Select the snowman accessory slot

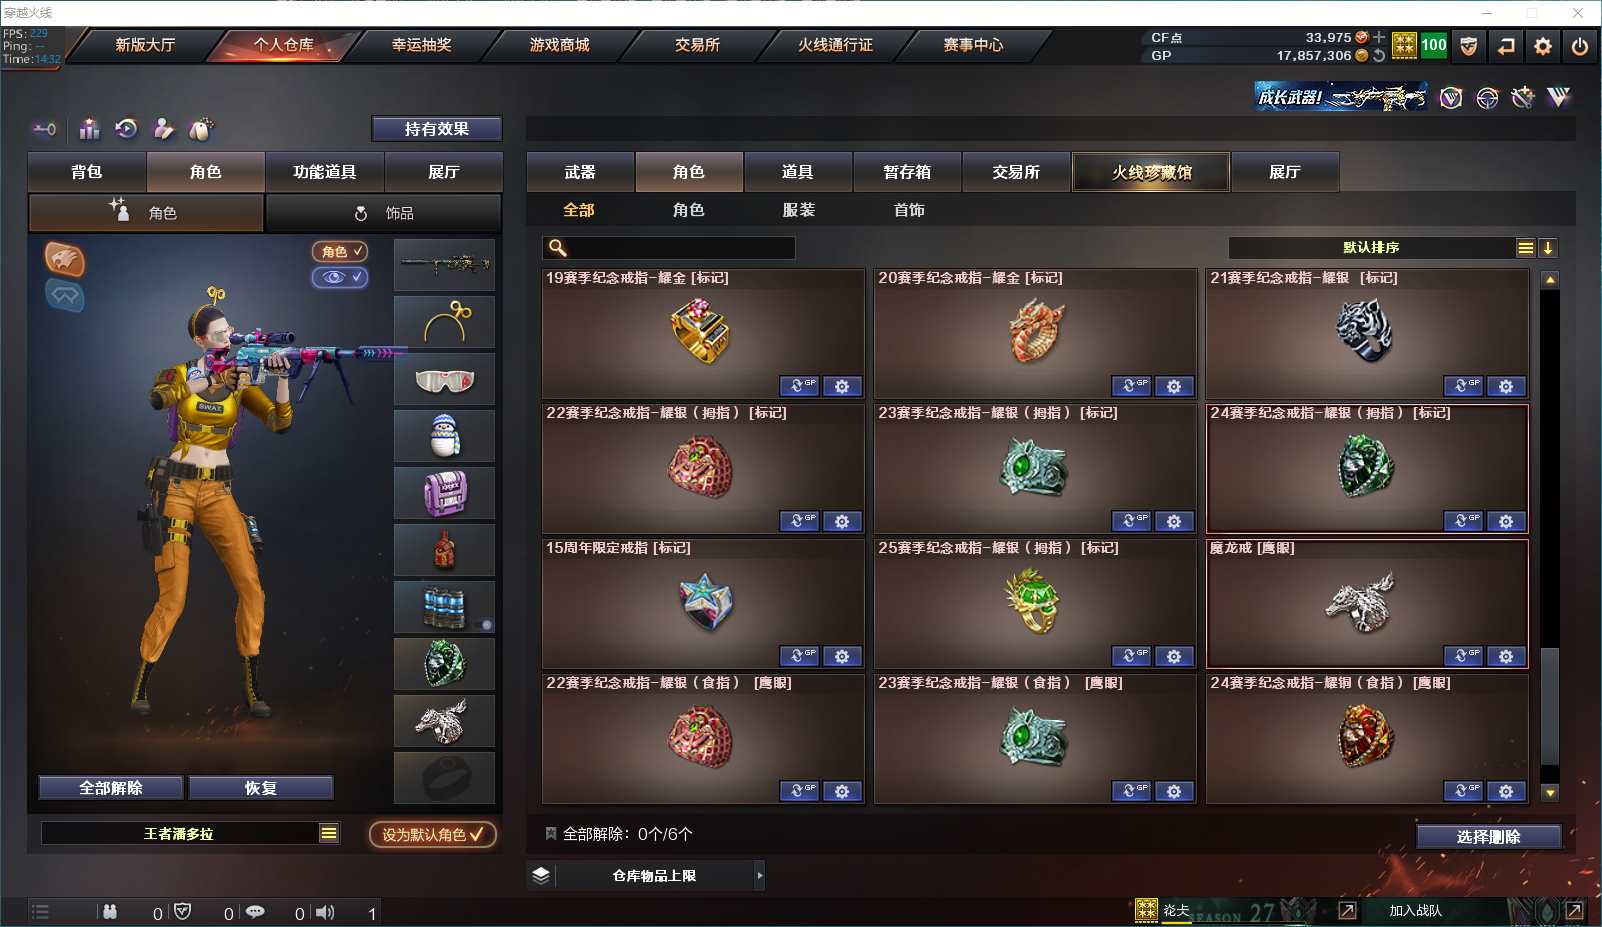444,436
